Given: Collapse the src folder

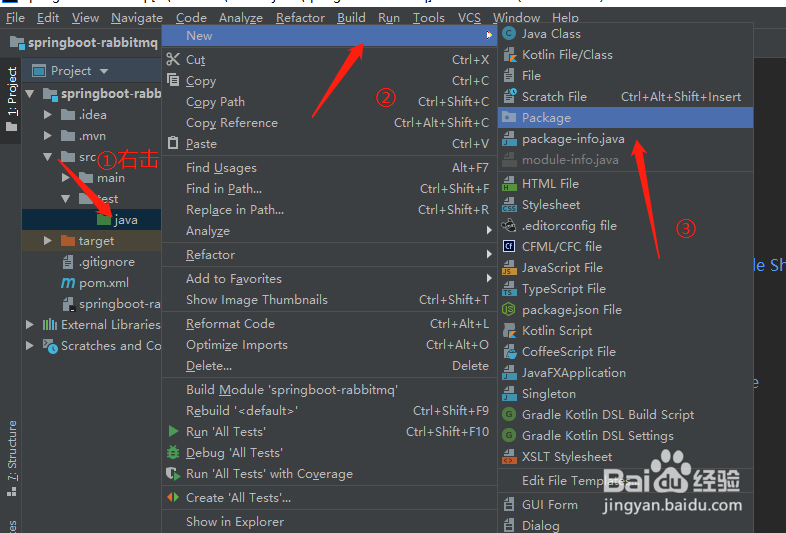Looking at the screenshot, I should tap(48, 157).
